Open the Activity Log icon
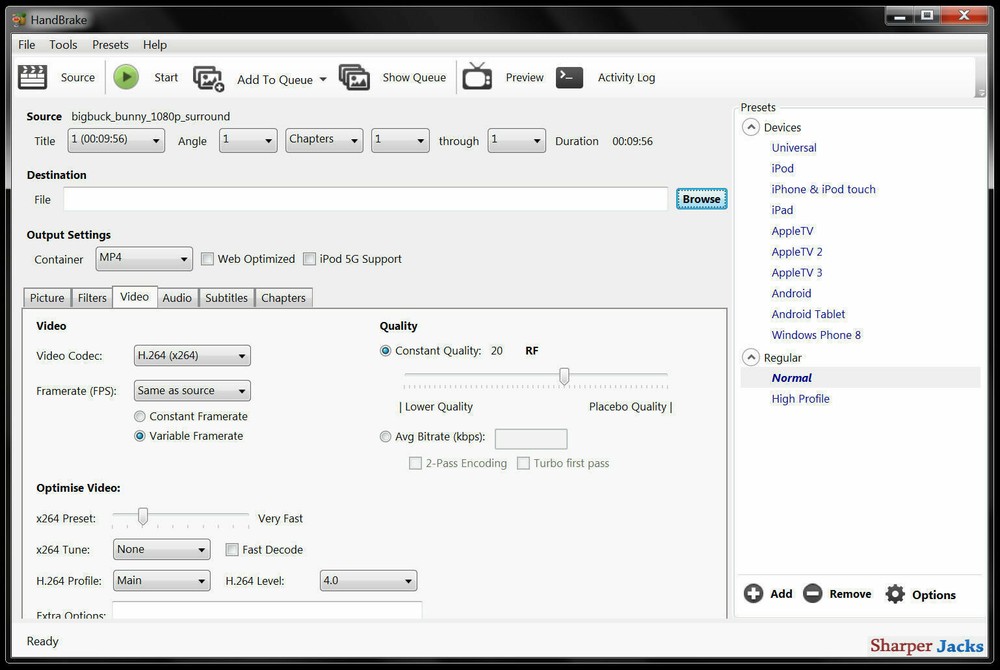The image size is (1000, 670). 568,77
